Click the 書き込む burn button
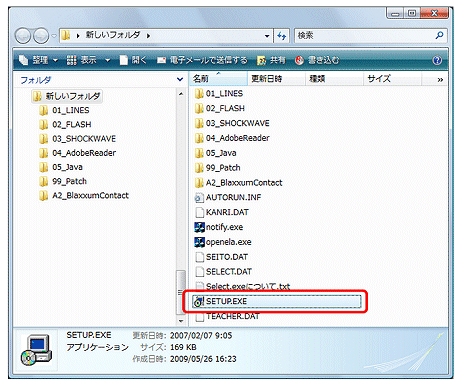This screenshot has height=385, width=460. pos(317,60)
